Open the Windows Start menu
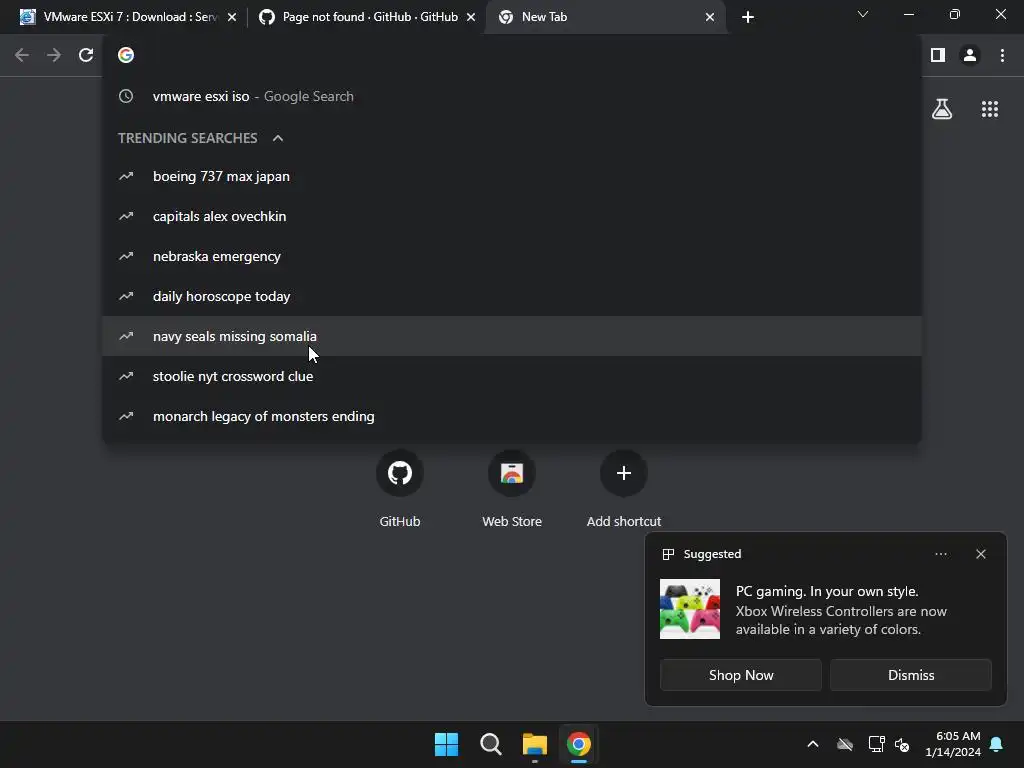Screen dimensions: 1024x768 tap(447, 744)
